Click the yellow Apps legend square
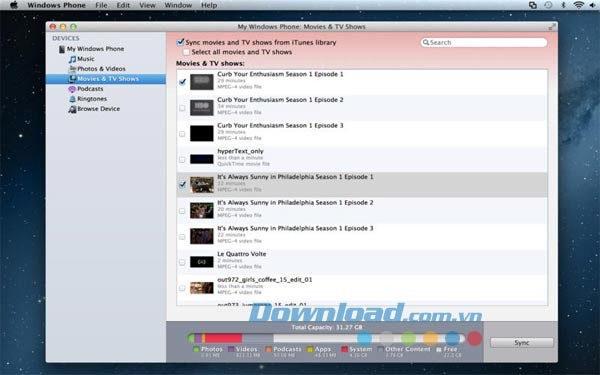This screenshot has height=375, width=600. point(310,349)
